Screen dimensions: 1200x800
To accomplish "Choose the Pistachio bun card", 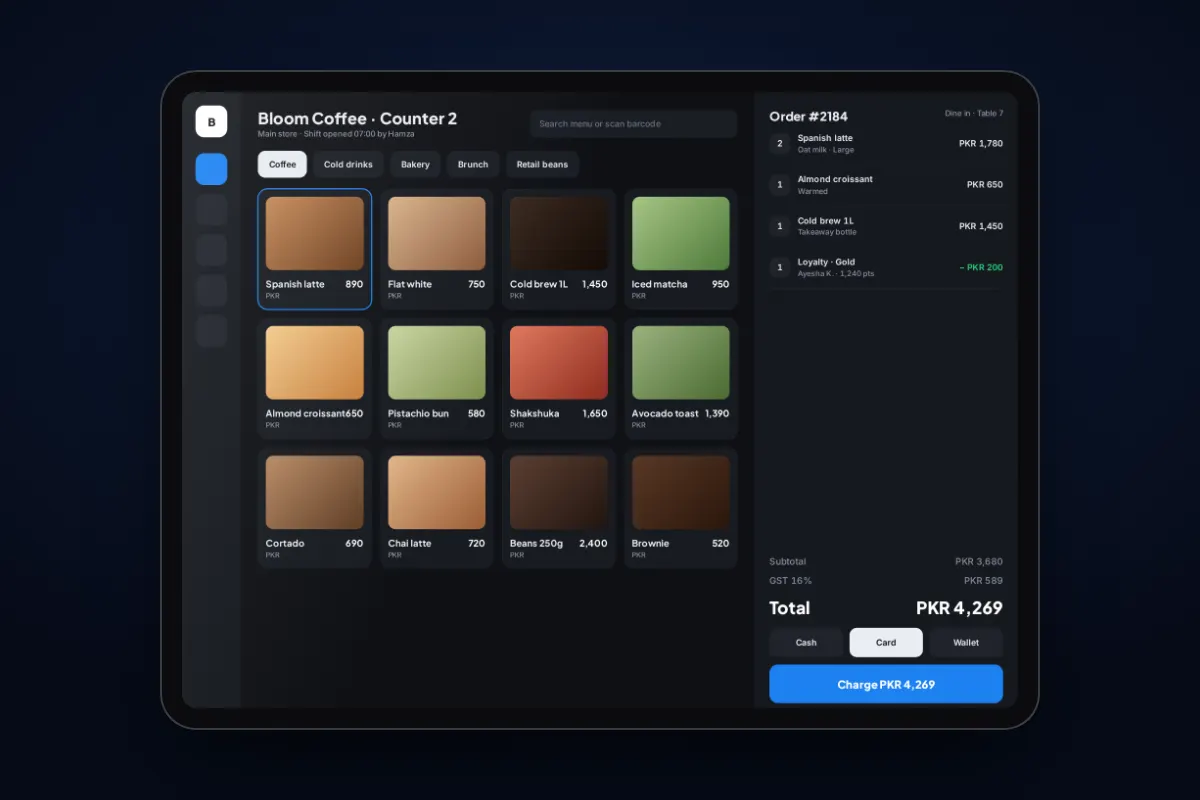I will point(437,379).
